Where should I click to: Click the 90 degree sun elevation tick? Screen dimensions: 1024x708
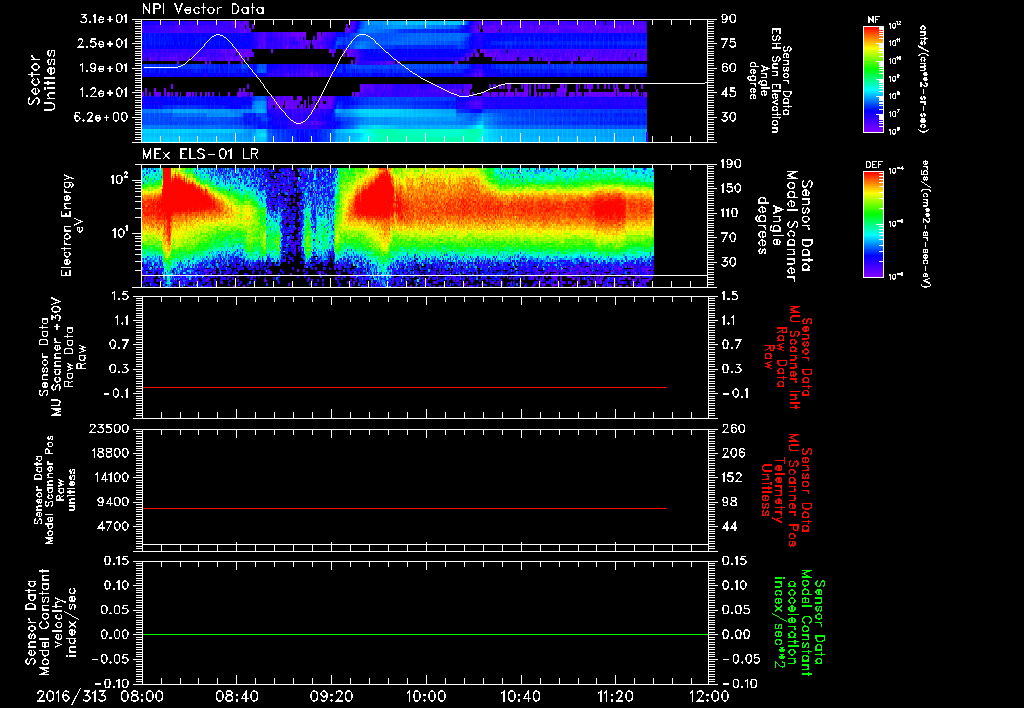tap(729, 19)
